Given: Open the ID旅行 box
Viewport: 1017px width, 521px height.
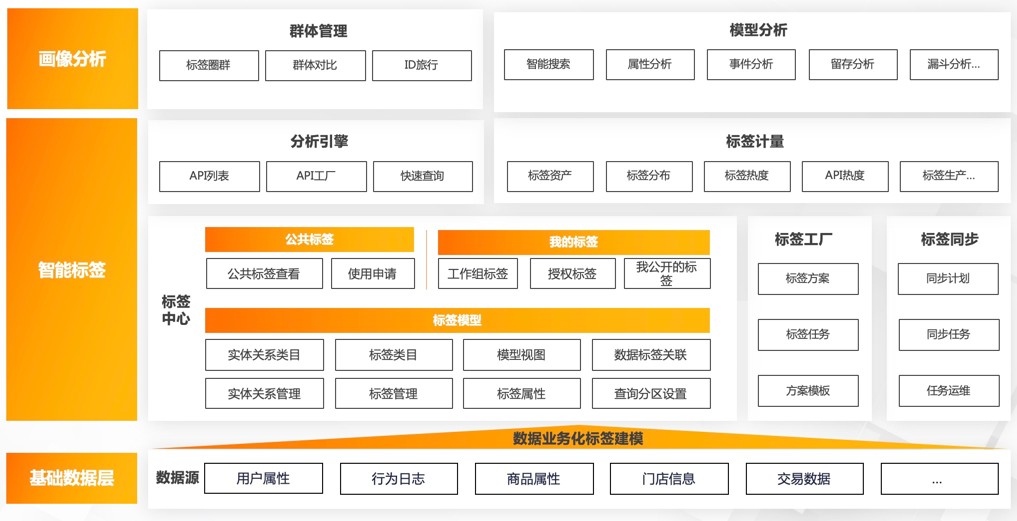Looking at the screenshot, I should point(422,66).
